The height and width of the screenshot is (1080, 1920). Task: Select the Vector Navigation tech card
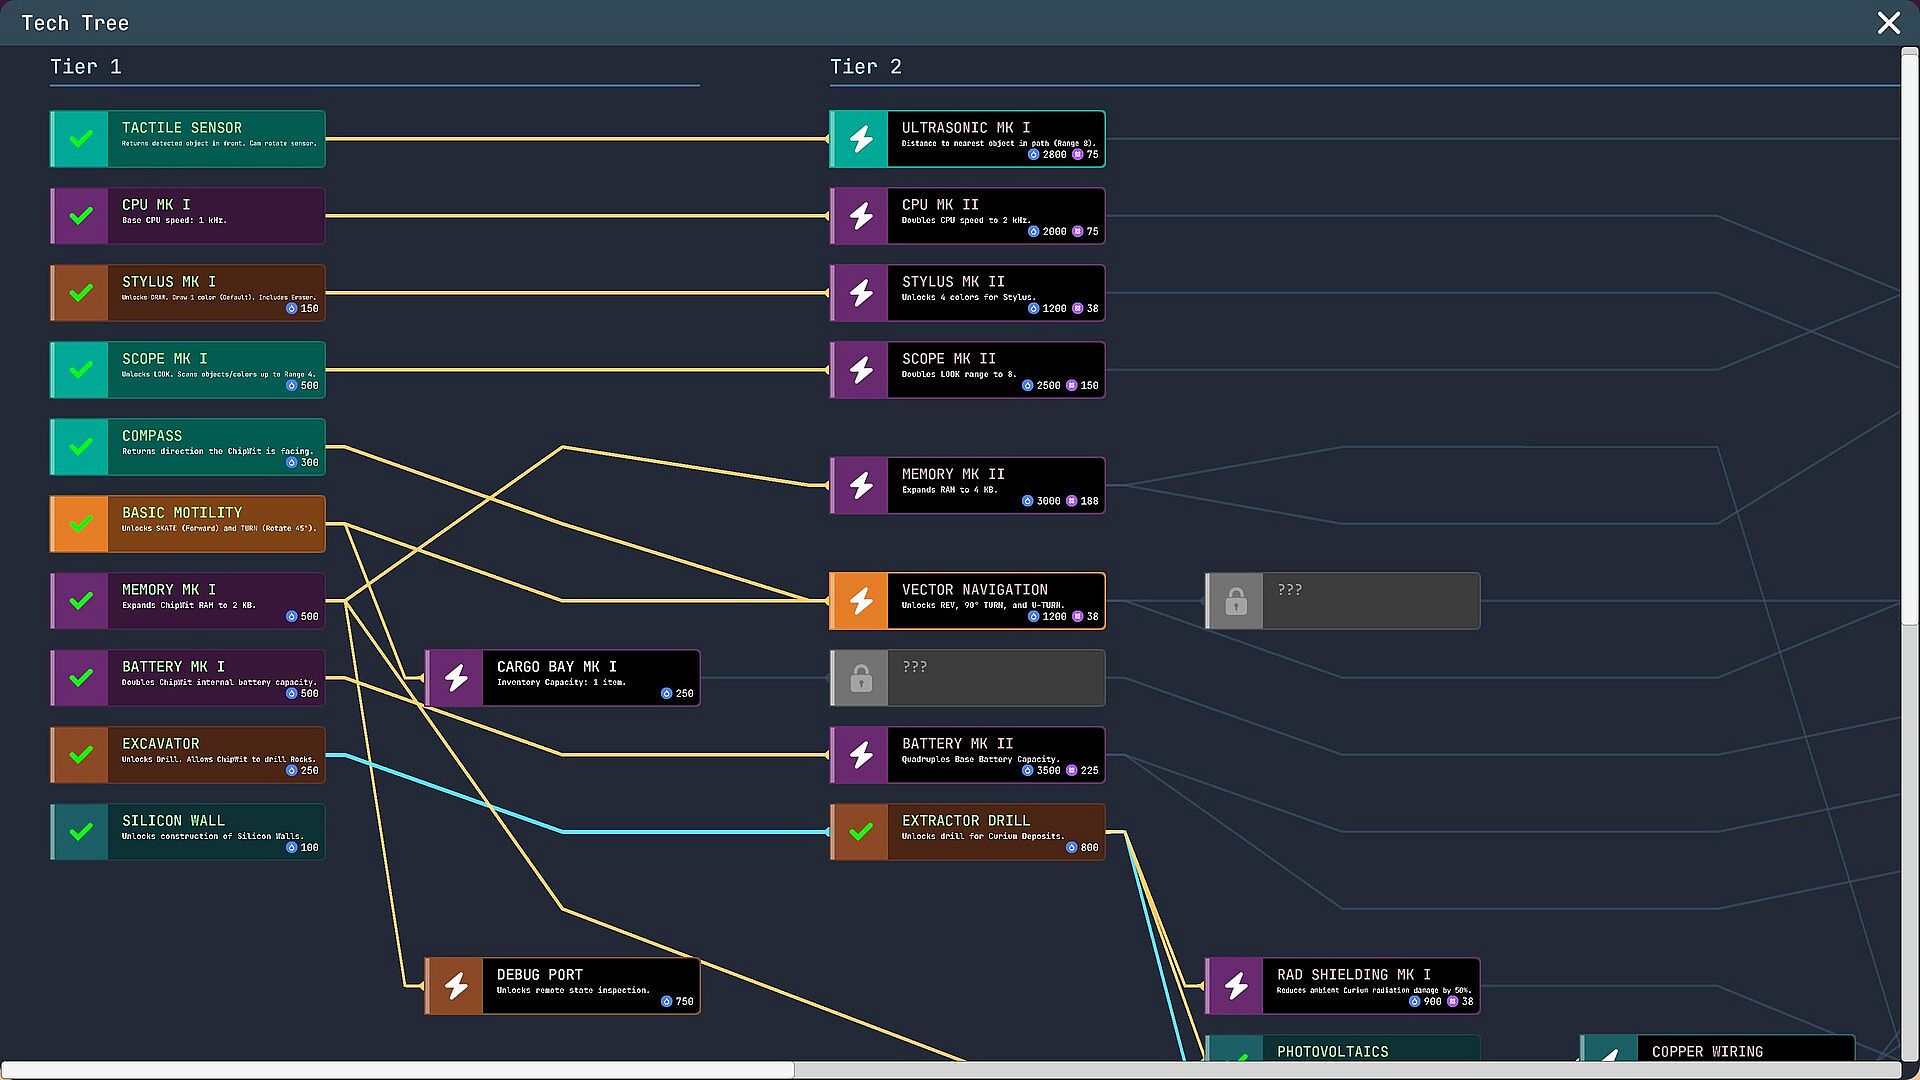pos(967,601)
